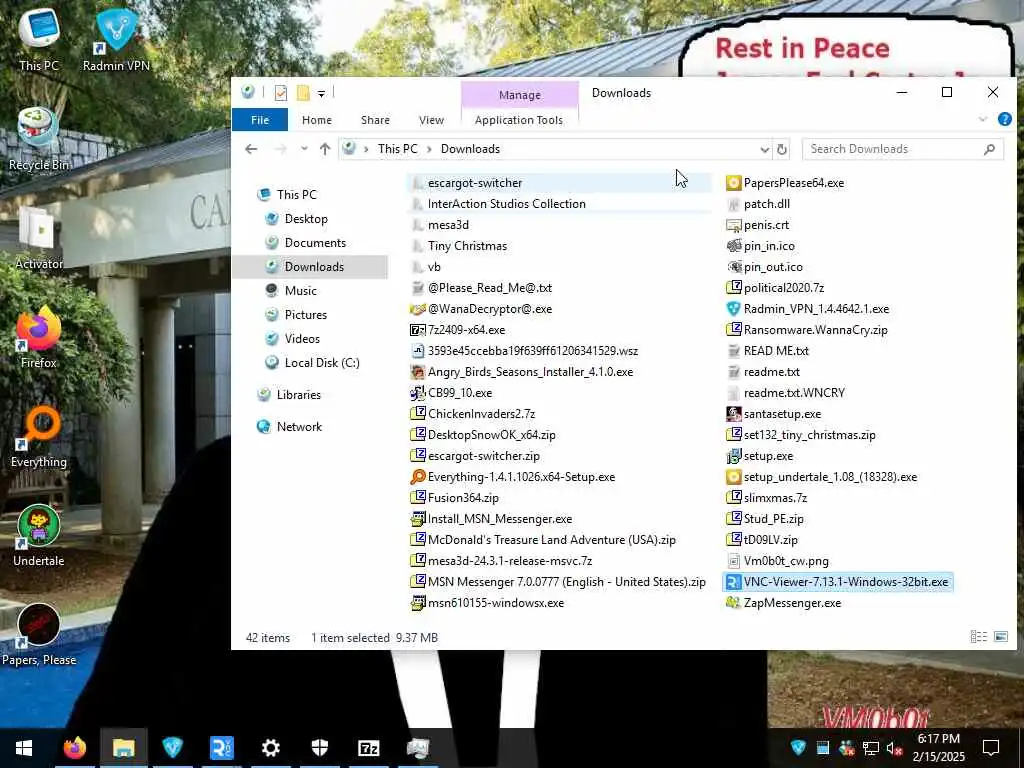
Task: Select the Firefox desktop shortcut
Action: [x=39, y=338]
